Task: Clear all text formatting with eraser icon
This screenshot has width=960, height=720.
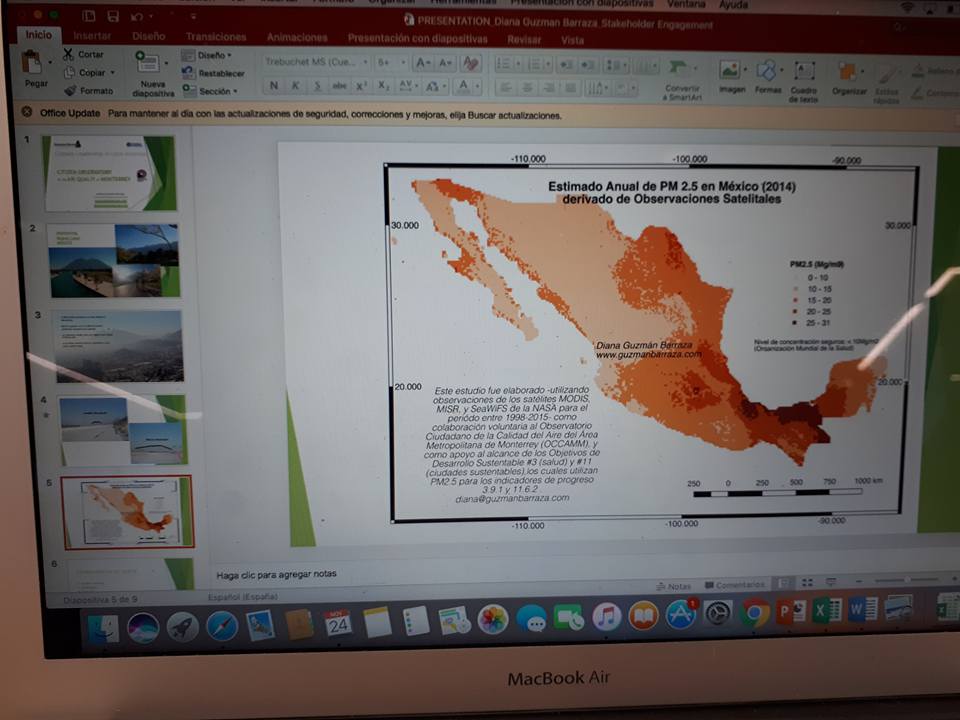Action: point(471,62)
